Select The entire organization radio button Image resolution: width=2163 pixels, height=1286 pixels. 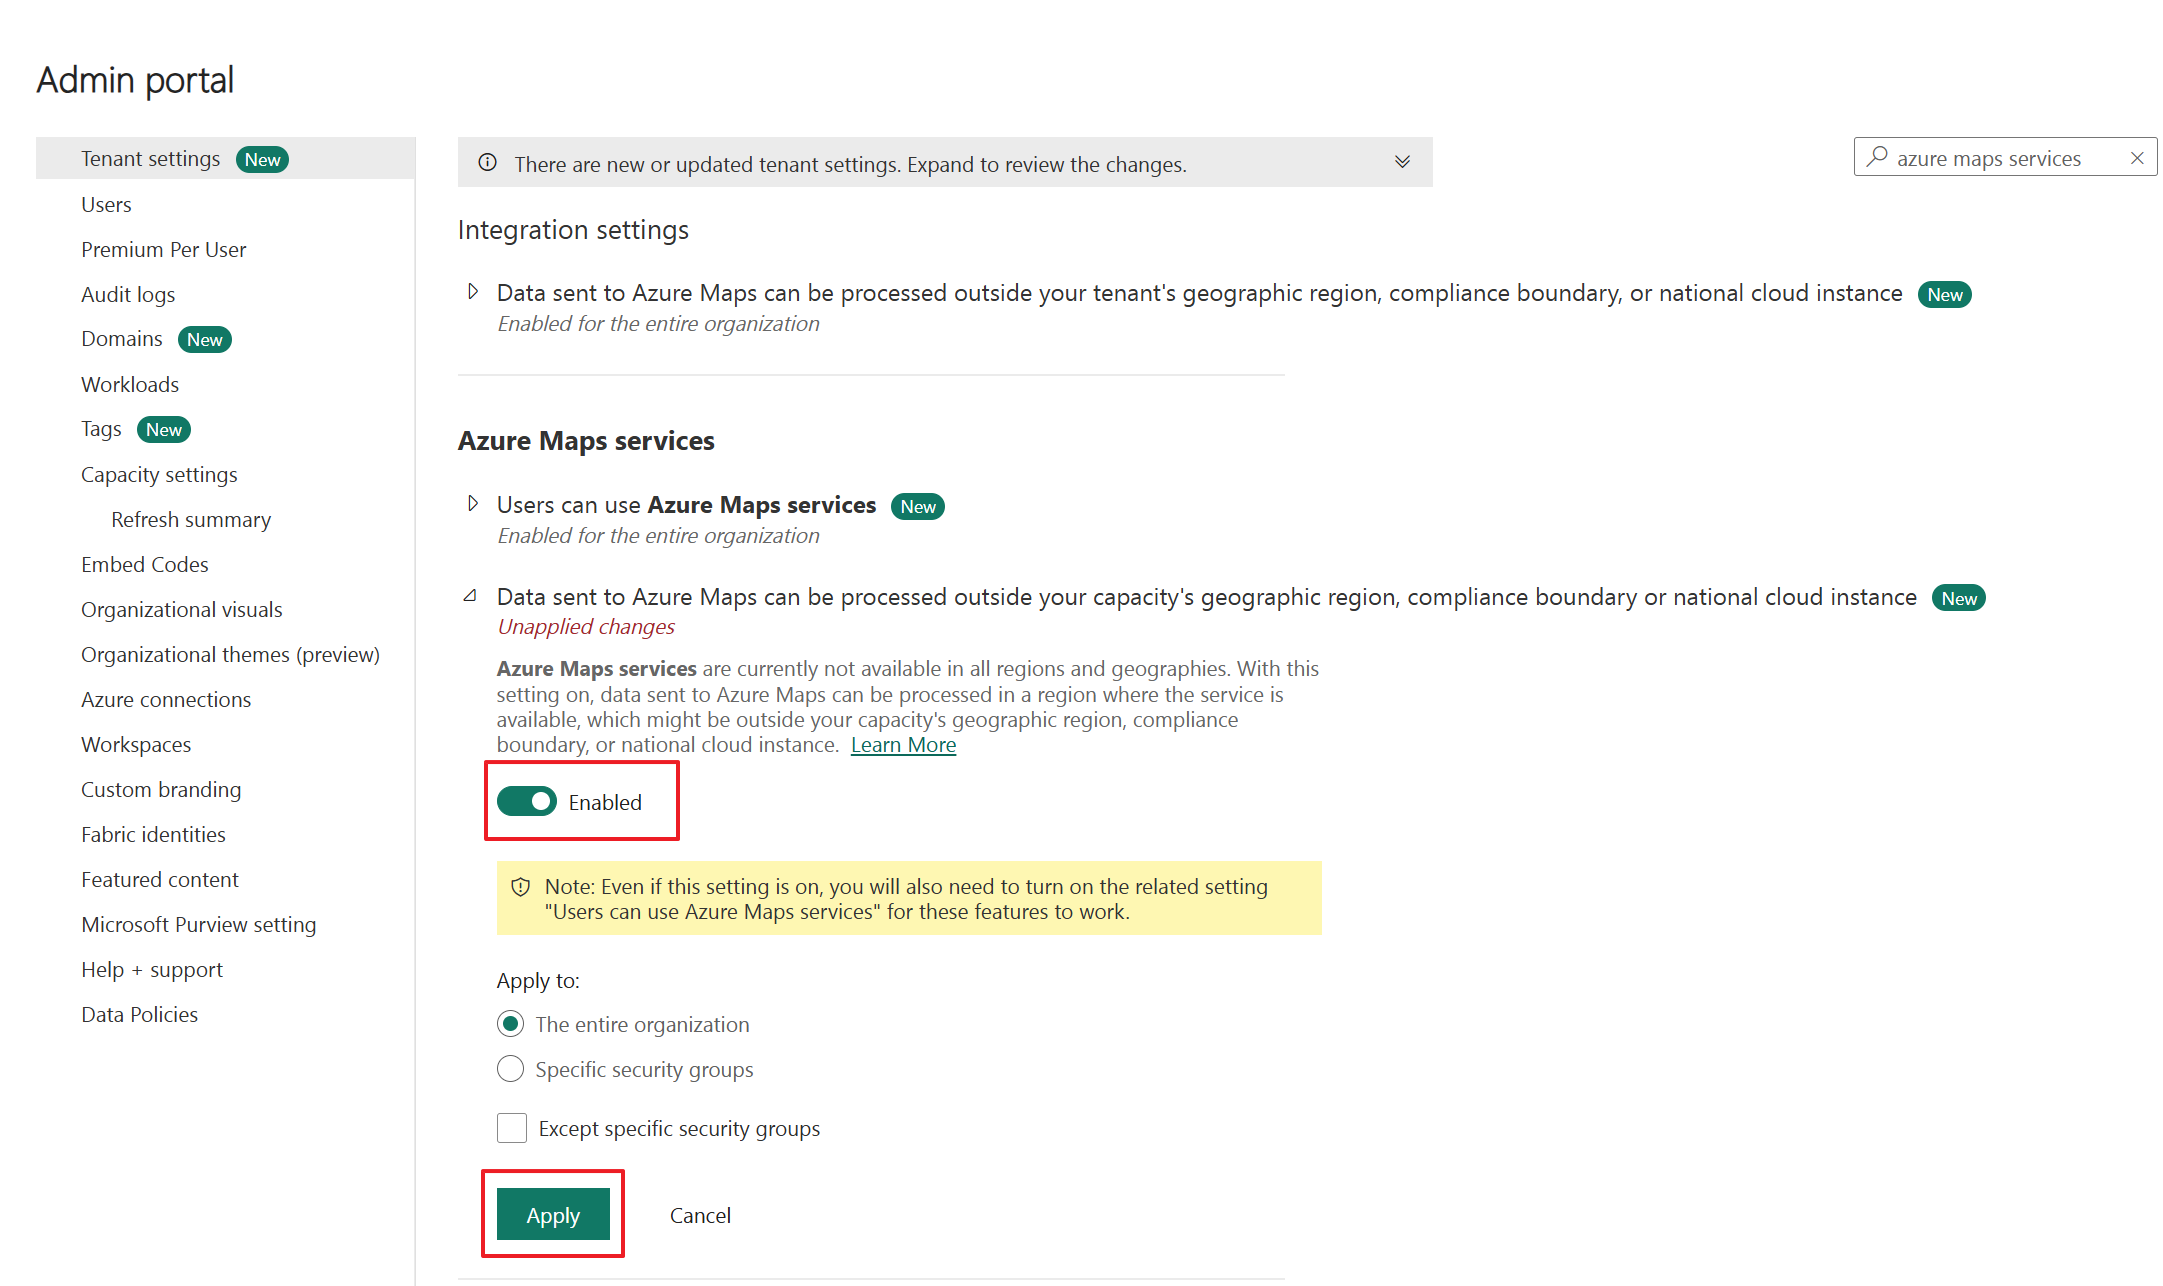click(x=510, y=1024)
